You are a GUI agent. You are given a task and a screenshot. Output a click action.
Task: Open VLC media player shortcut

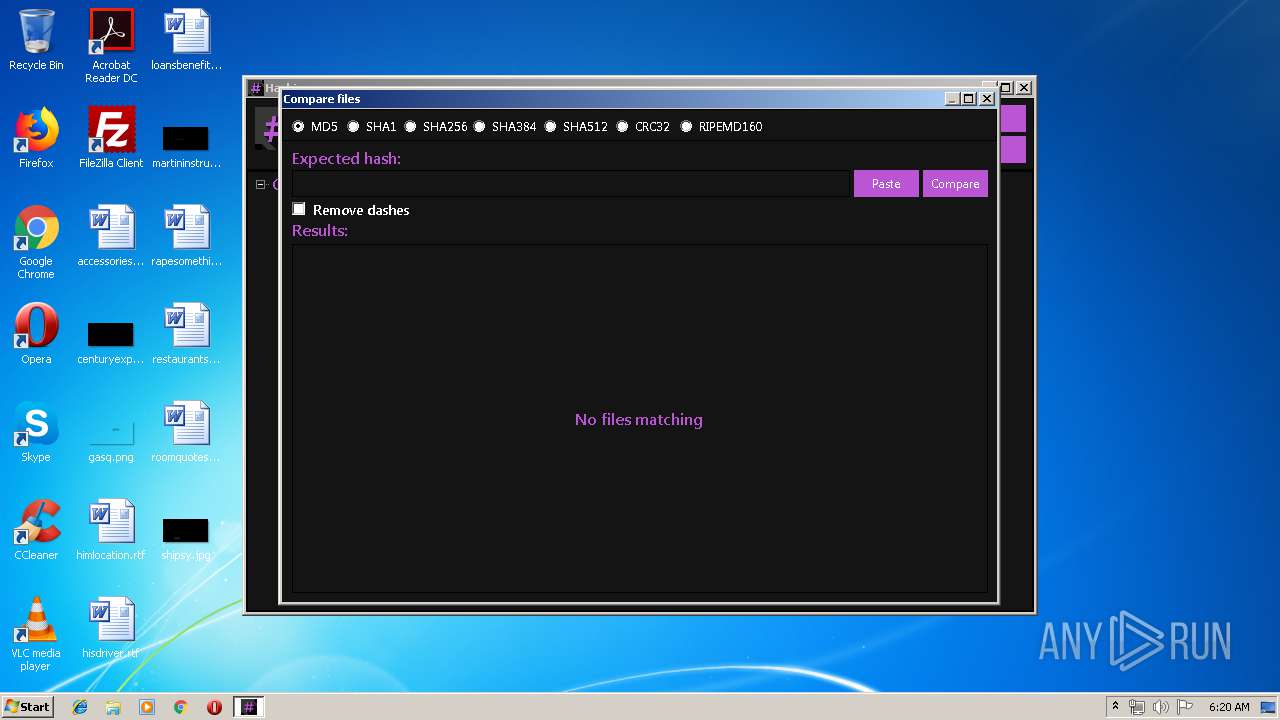36,634
